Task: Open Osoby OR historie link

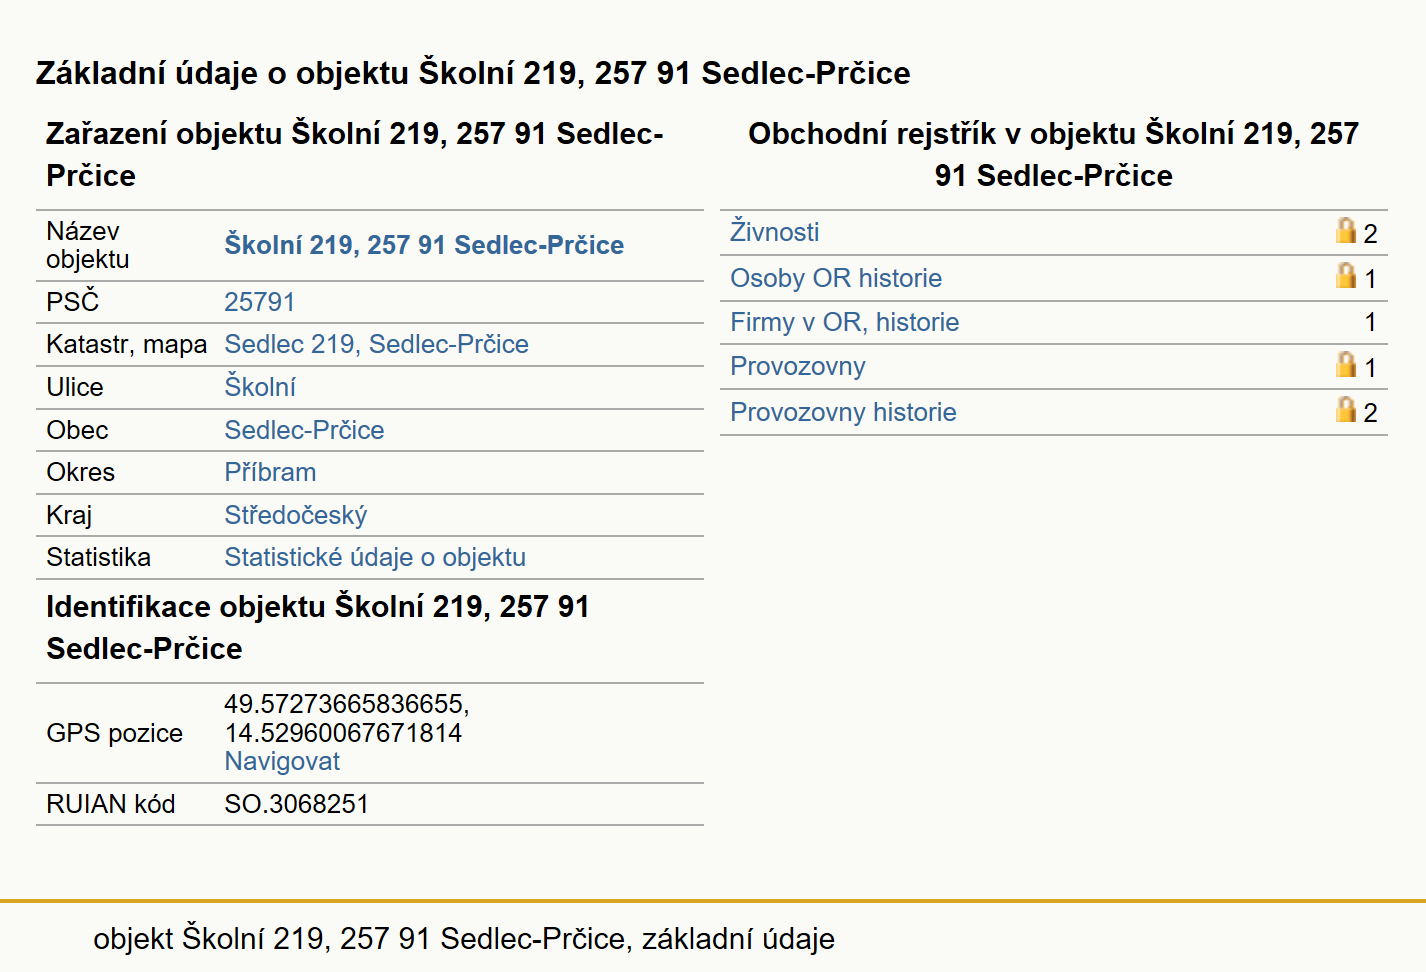Action: coord(836,278)
